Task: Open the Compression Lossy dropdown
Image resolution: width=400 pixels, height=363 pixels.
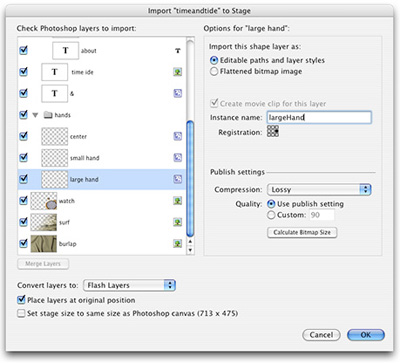Action: pos(319,190)
